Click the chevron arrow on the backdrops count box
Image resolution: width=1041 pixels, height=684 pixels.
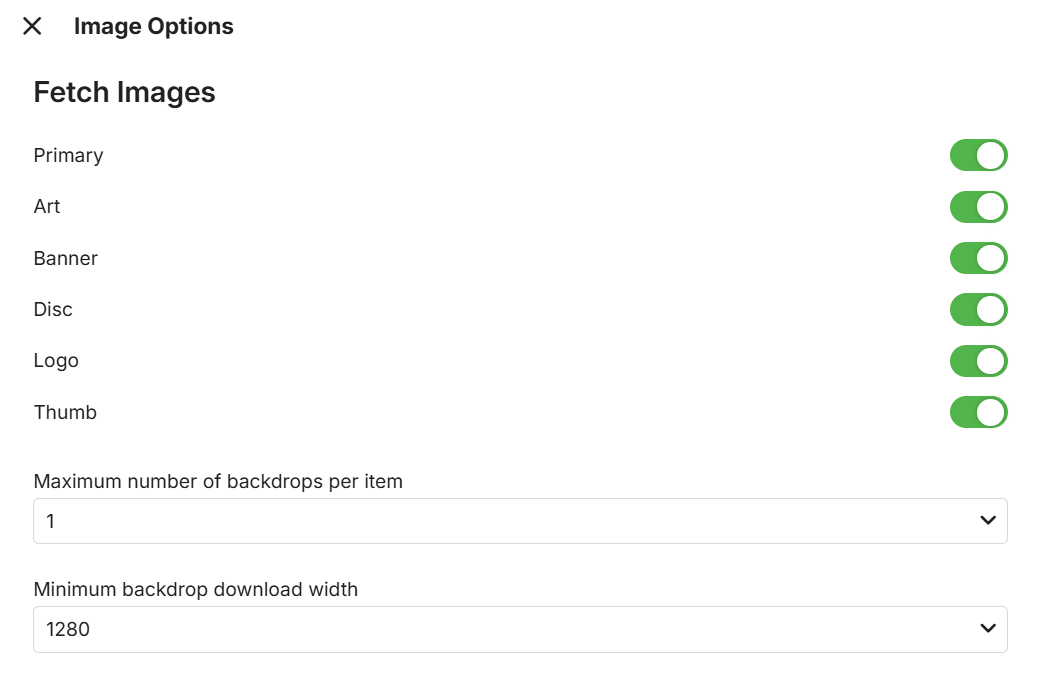(988, 521)
